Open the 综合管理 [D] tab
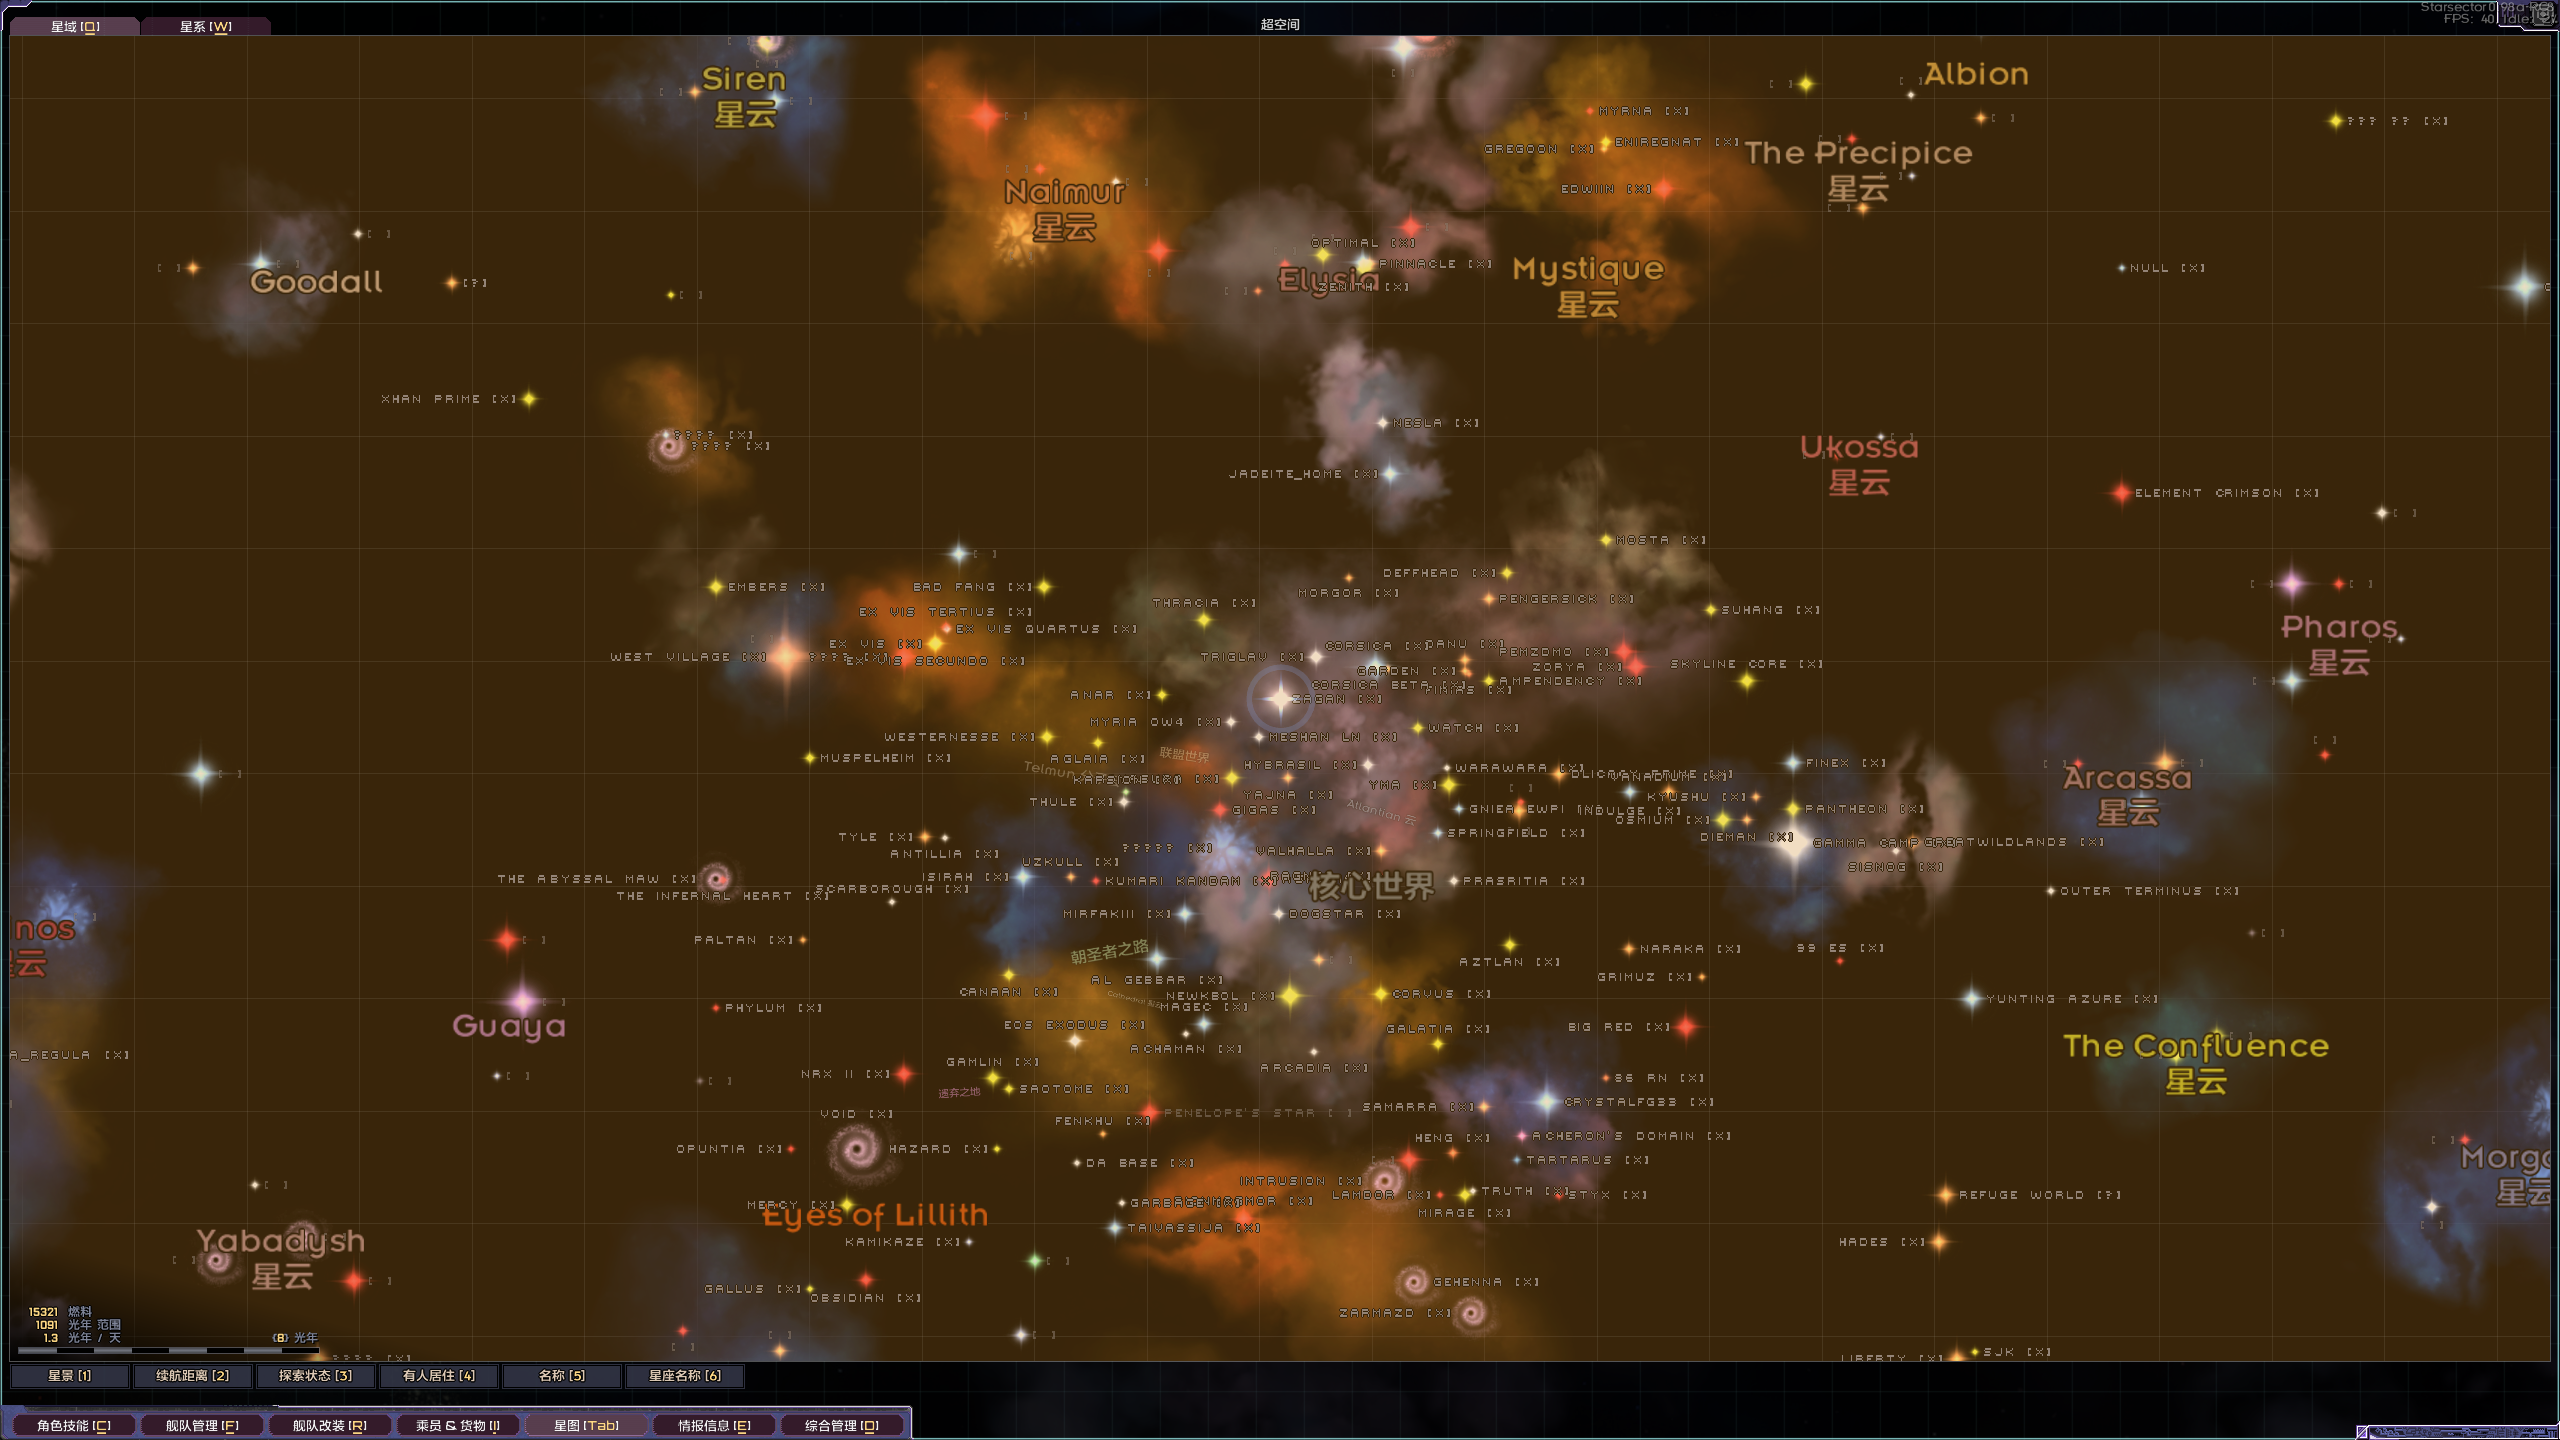Image resolution: width=2560 pixels, height=1440 pixels. [842, 1425]
